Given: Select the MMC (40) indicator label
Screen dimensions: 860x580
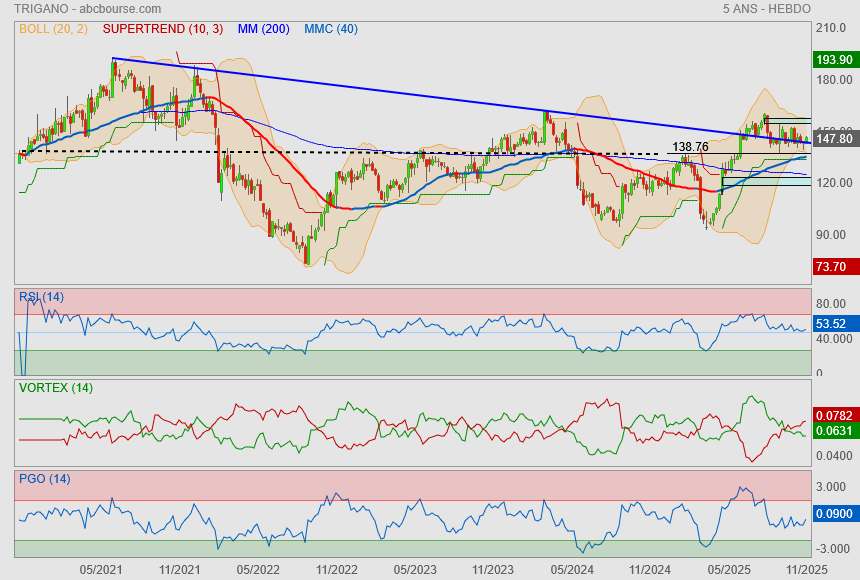Looking at the screenshot, I should point(330,29).
